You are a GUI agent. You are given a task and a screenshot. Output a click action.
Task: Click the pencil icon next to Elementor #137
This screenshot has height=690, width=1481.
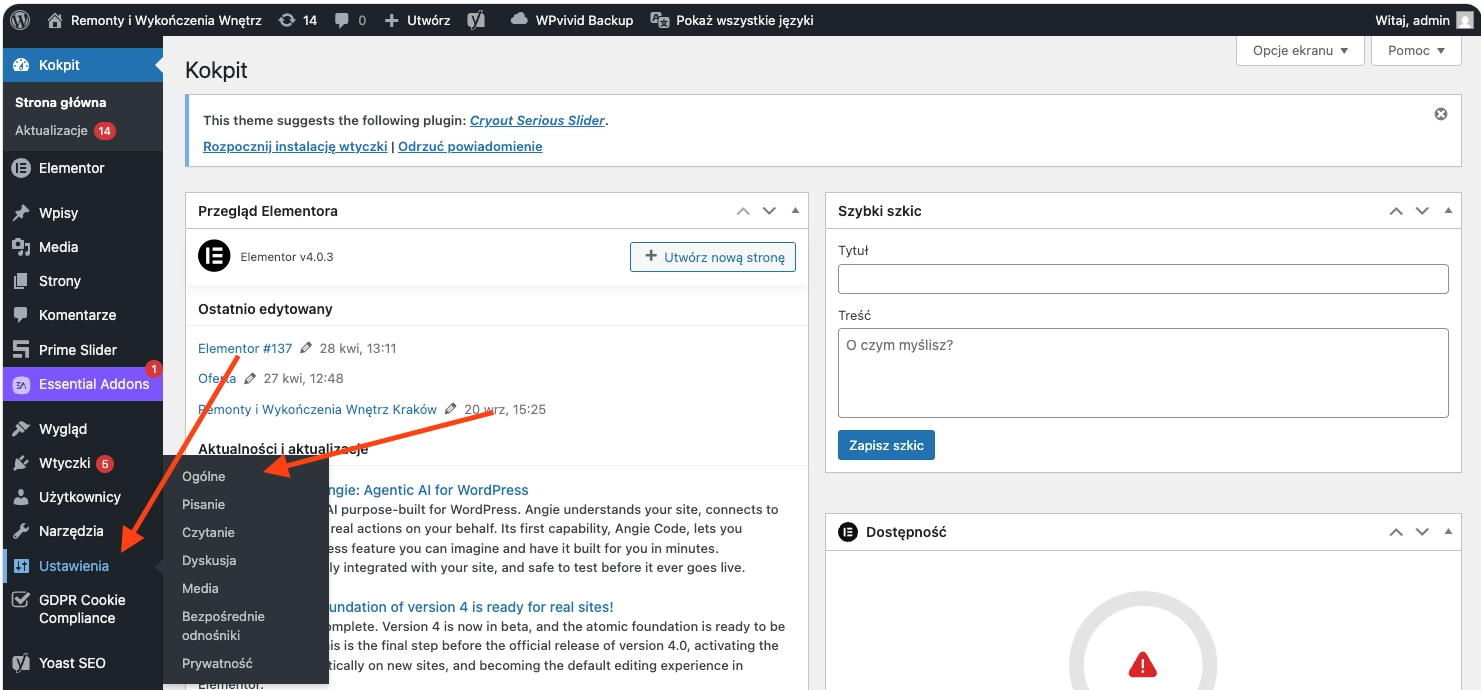tap(306, 348)
